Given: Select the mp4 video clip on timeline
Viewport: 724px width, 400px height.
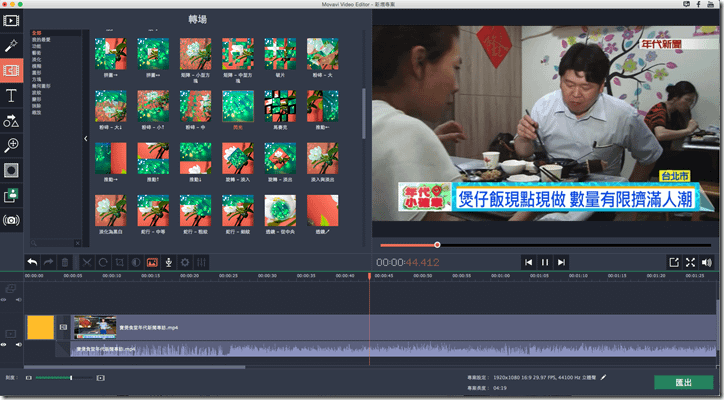Looking at the screenshot, I should click(393, 327).
